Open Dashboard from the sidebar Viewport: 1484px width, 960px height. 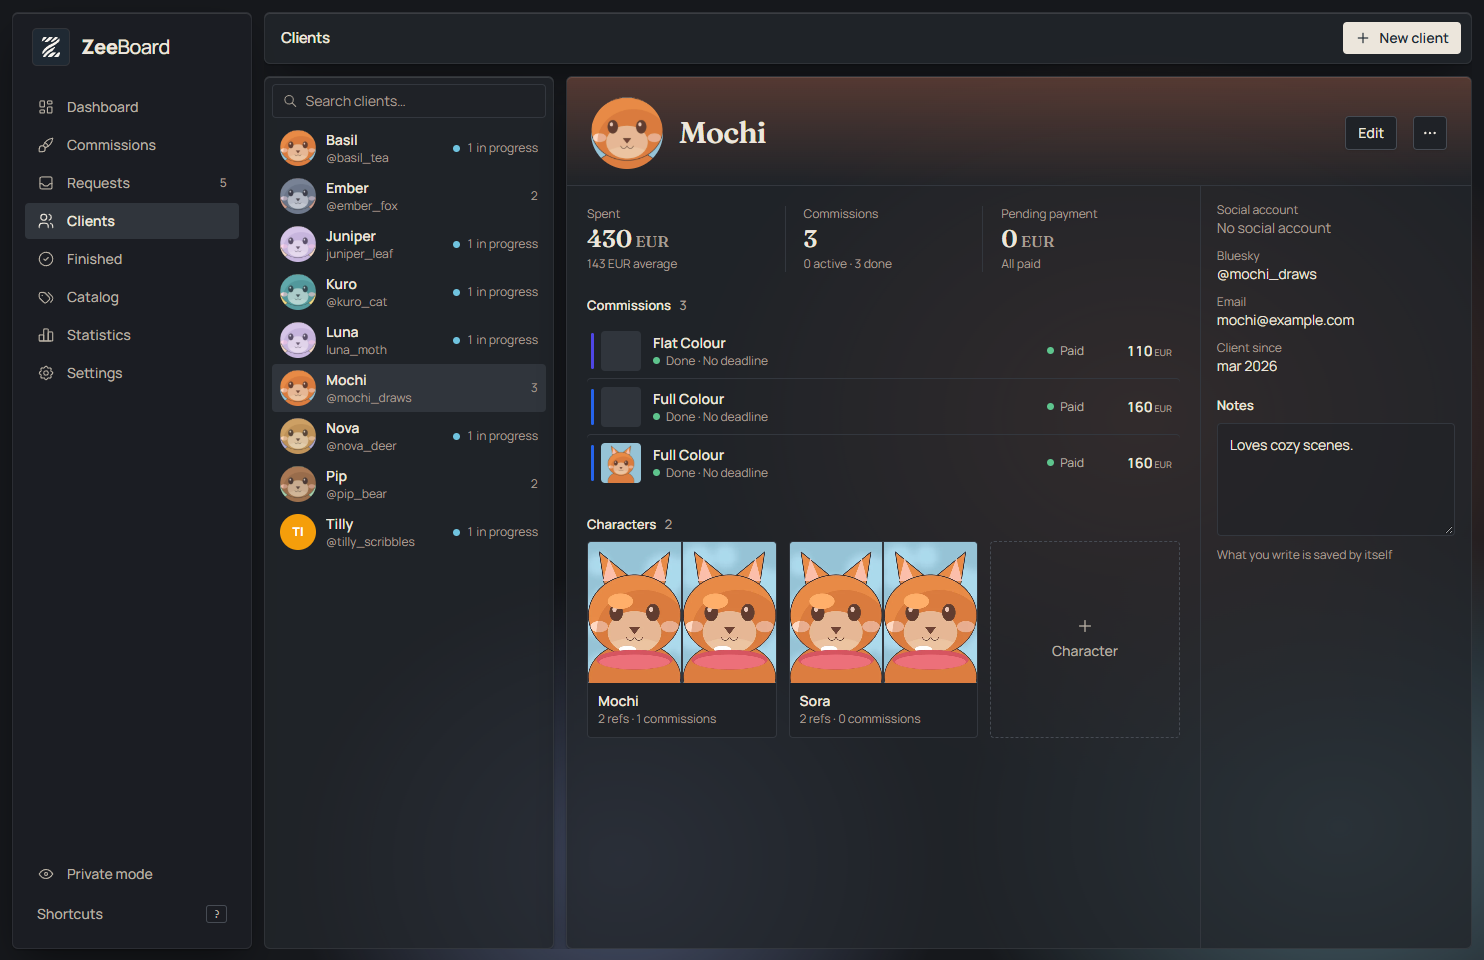coord(132,107)
